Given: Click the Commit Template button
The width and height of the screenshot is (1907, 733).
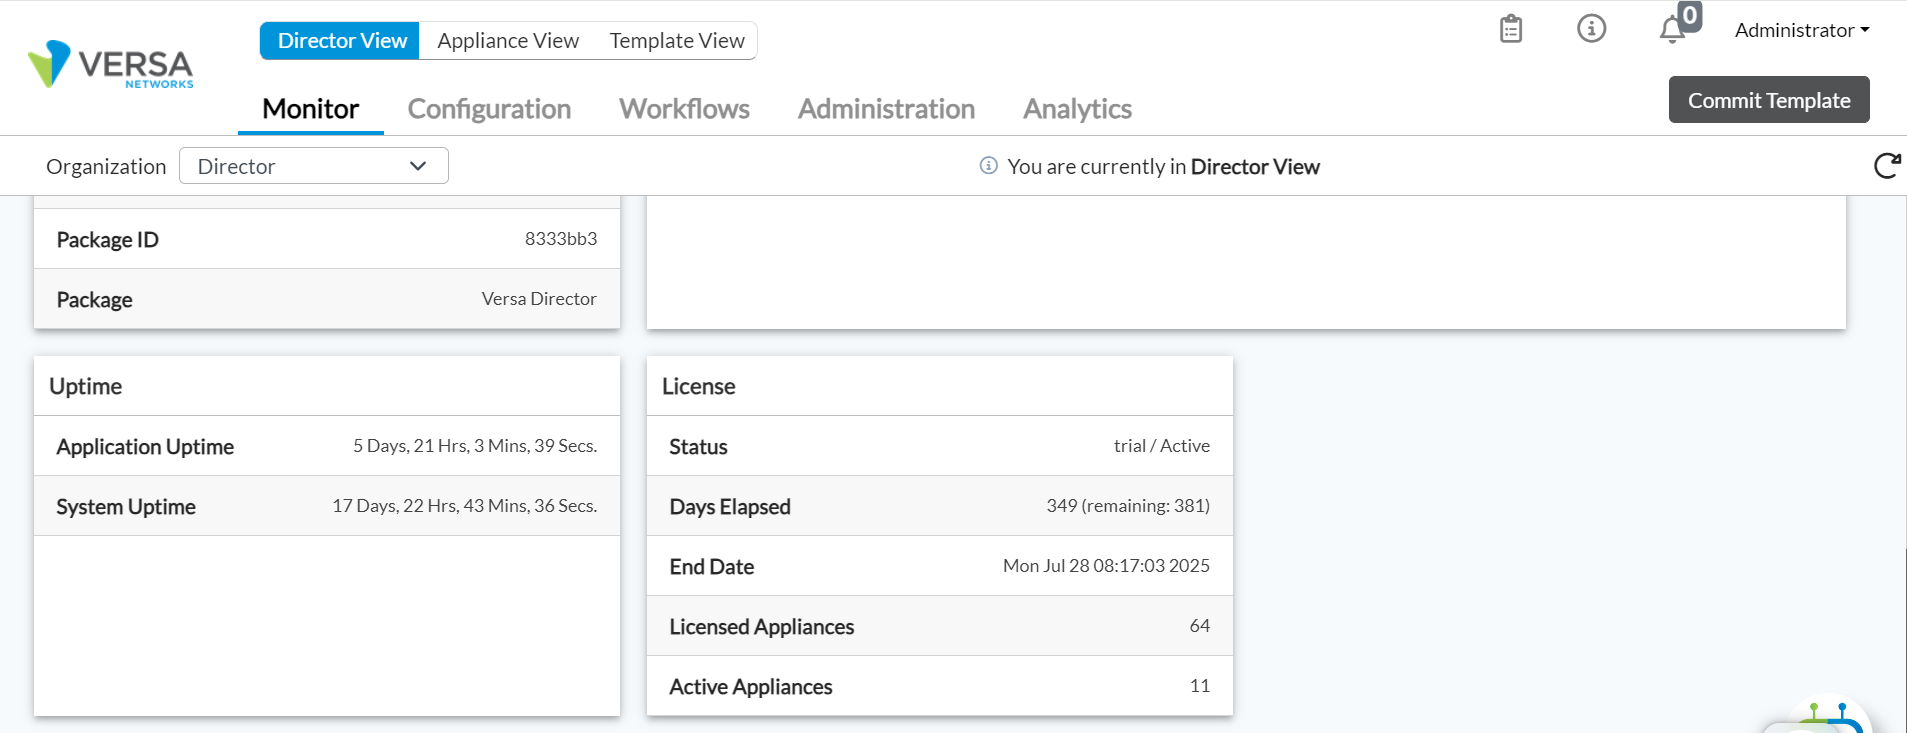Looking at the screenshot, I should pos(1769,100).
